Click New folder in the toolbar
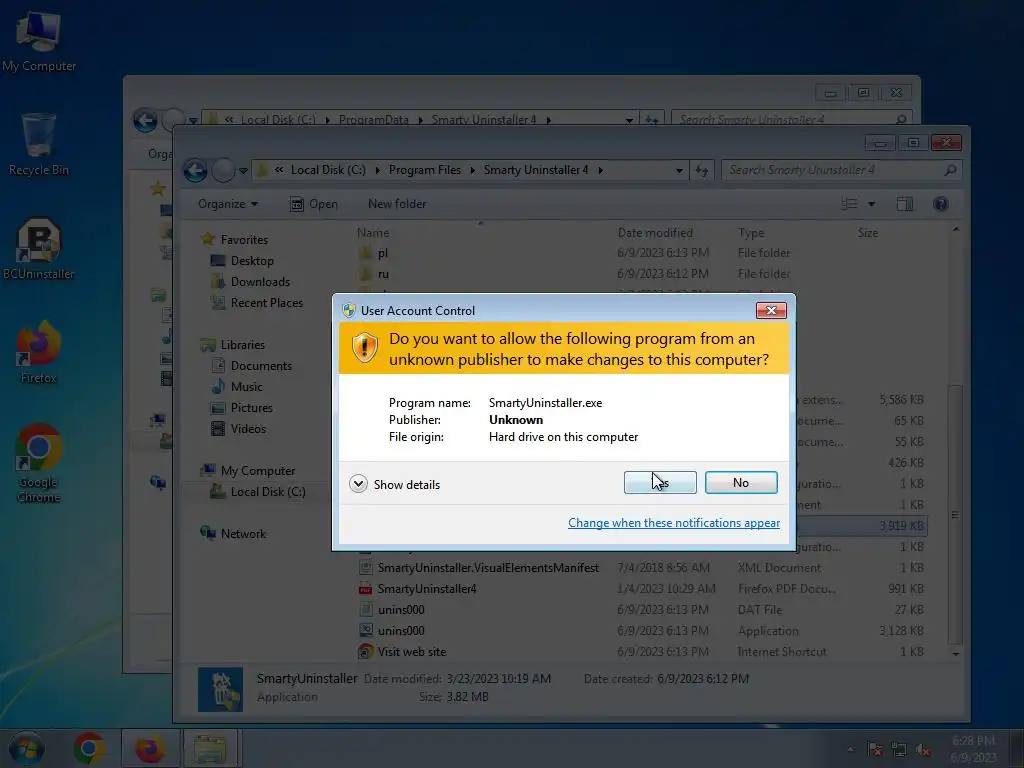 (x=397, y=204)
